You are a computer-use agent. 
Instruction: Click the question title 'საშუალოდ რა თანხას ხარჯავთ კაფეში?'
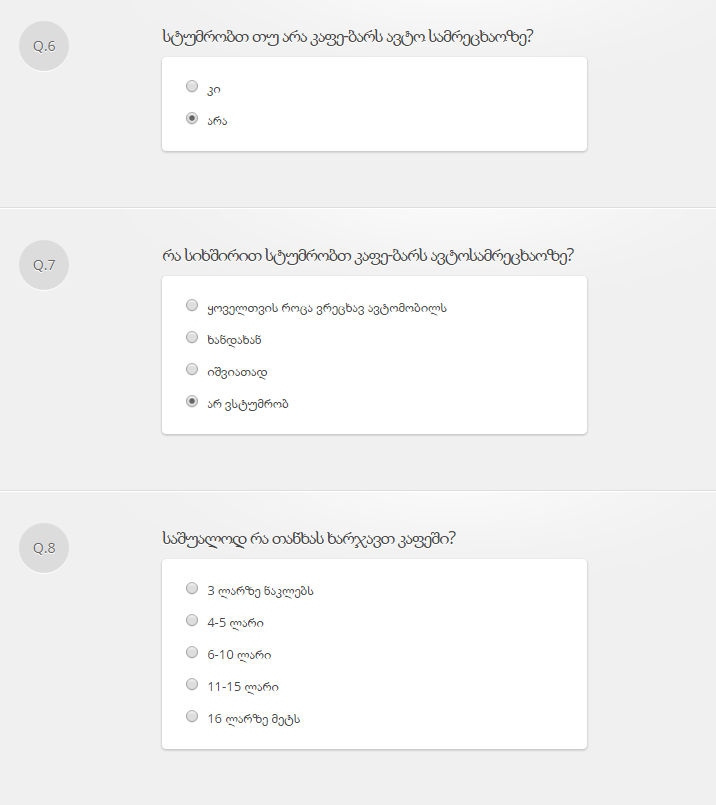coord(309,540)
